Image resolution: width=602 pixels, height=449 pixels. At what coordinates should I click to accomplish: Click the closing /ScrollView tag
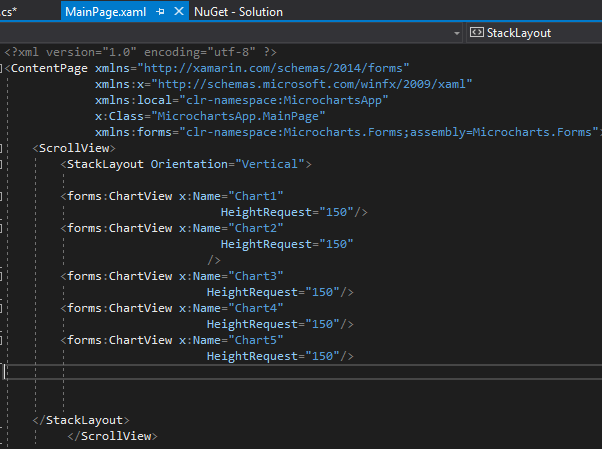click(115, 436)
